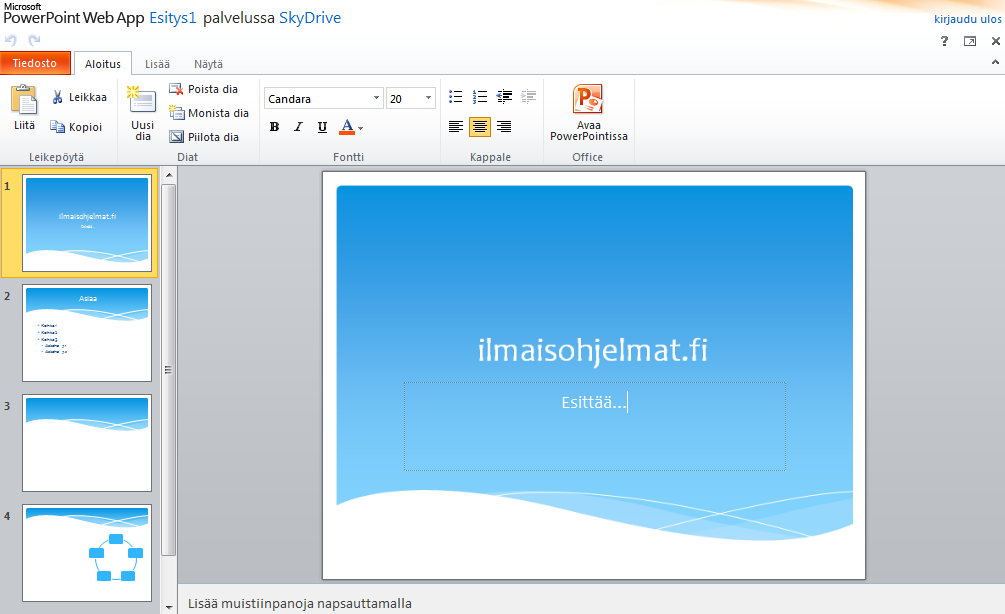Image resolution: width=1005 pixels, height=614 pixels.
Task: Open the SkyDrive link
Action: pos(310,18)
